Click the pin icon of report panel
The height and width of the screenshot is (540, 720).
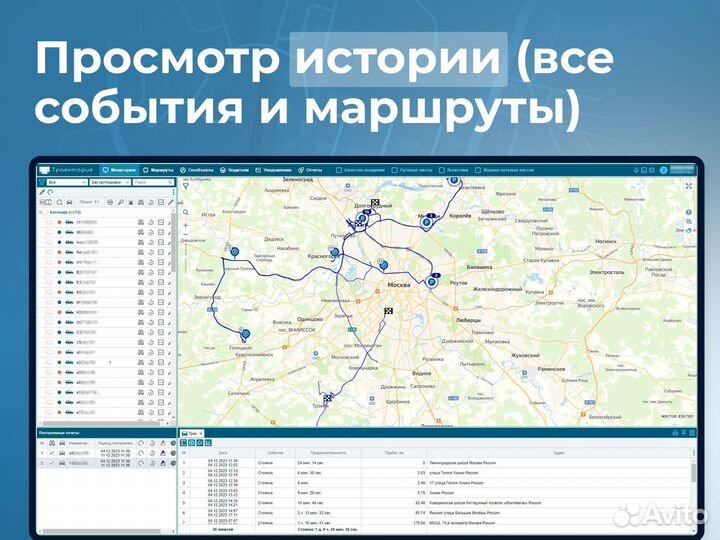(683, 433)
